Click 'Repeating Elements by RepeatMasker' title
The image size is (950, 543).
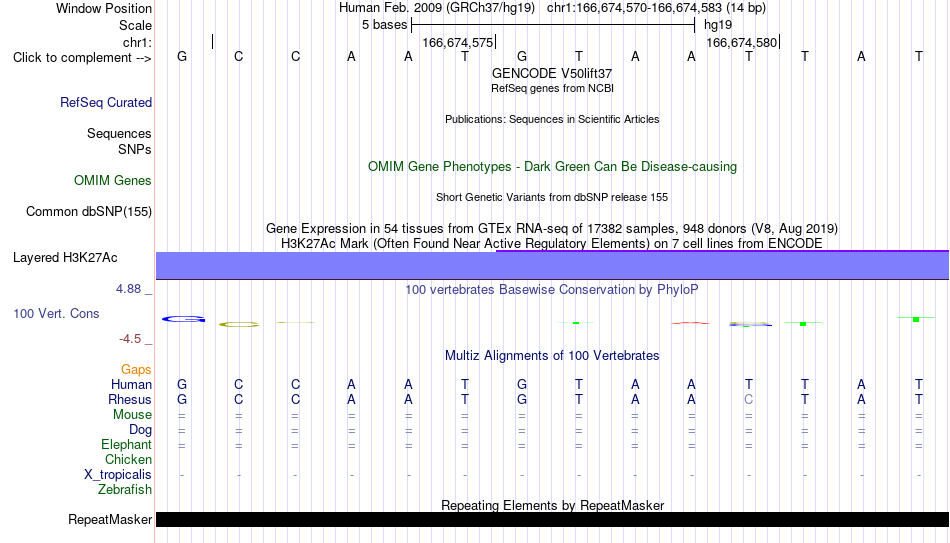552,505
